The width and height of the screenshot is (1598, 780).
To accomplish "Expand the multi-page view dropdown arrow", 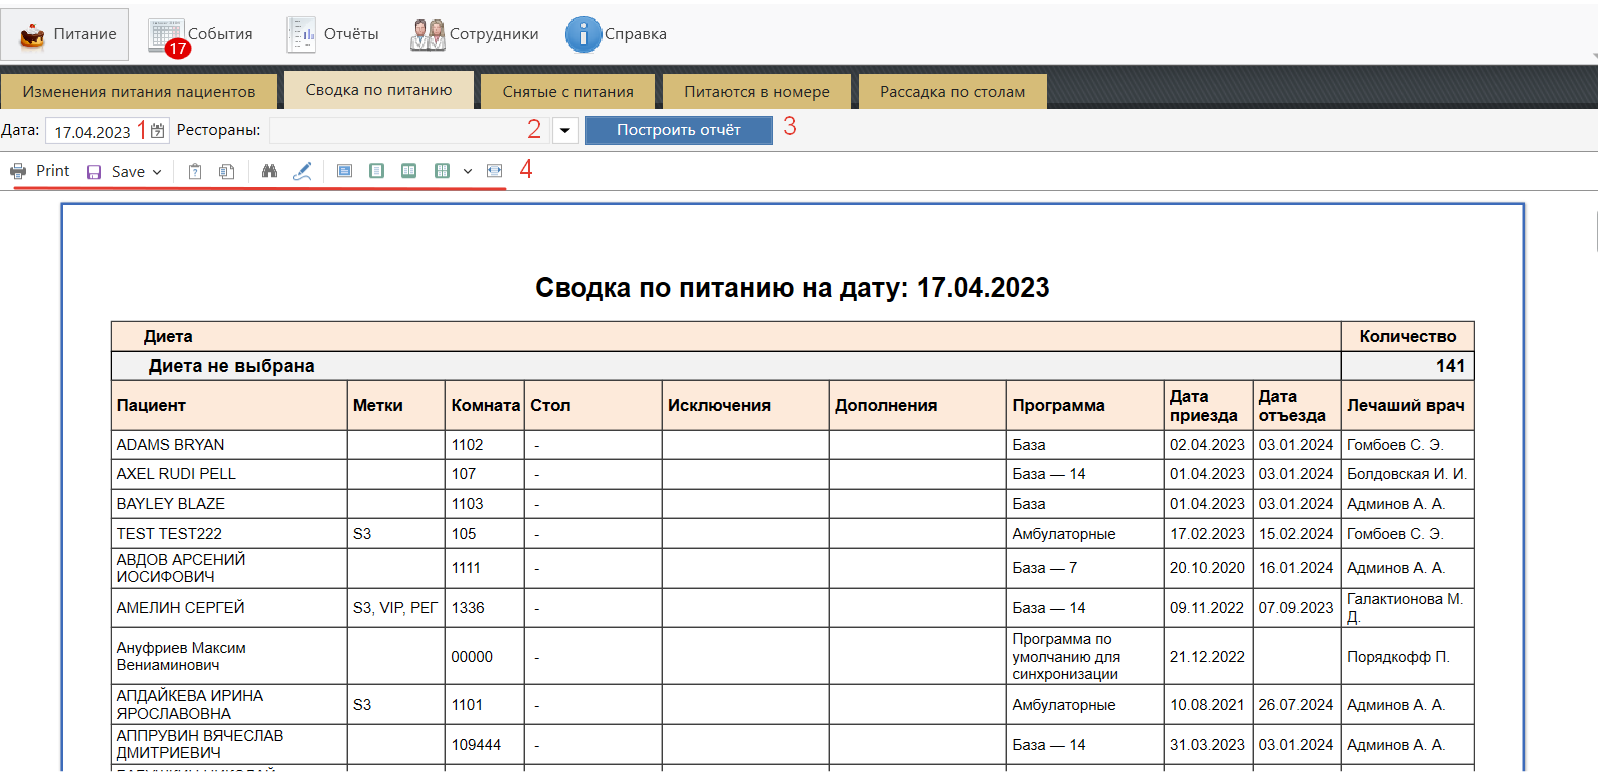I will [467, 171].
